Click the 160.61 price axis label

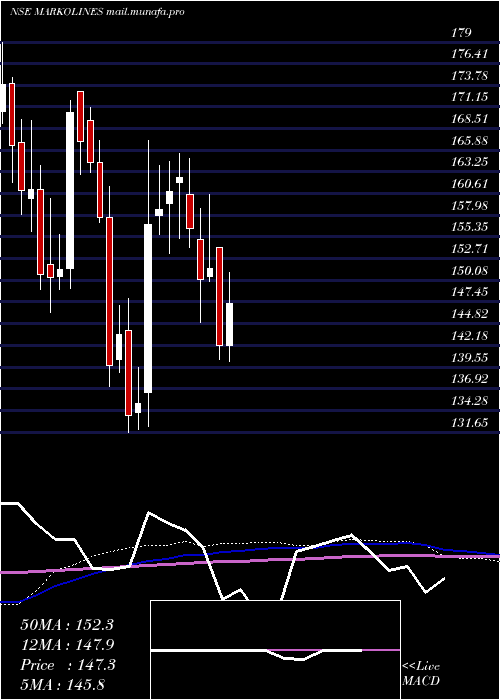pyautogui.click(x=469, y=184)
